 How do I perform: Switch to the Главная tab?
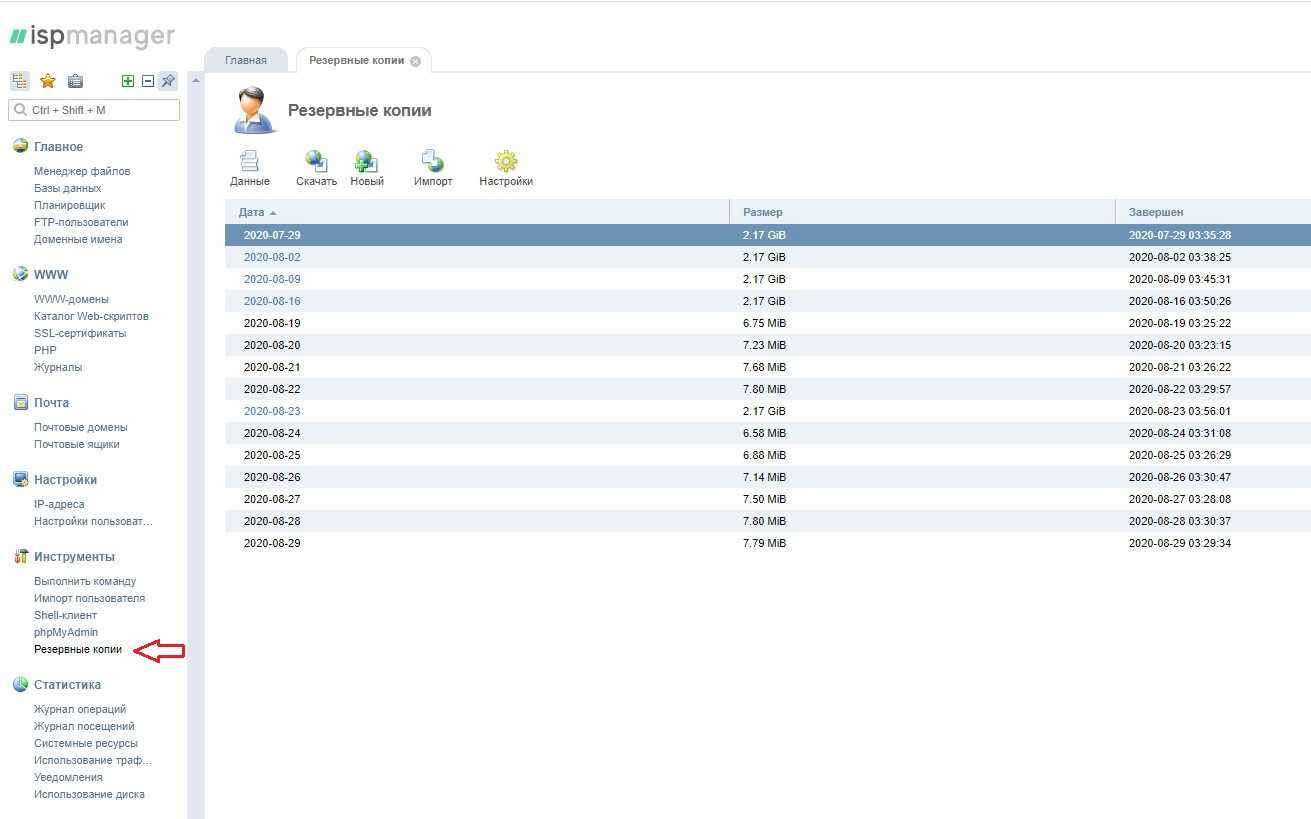tap(245, 60)
